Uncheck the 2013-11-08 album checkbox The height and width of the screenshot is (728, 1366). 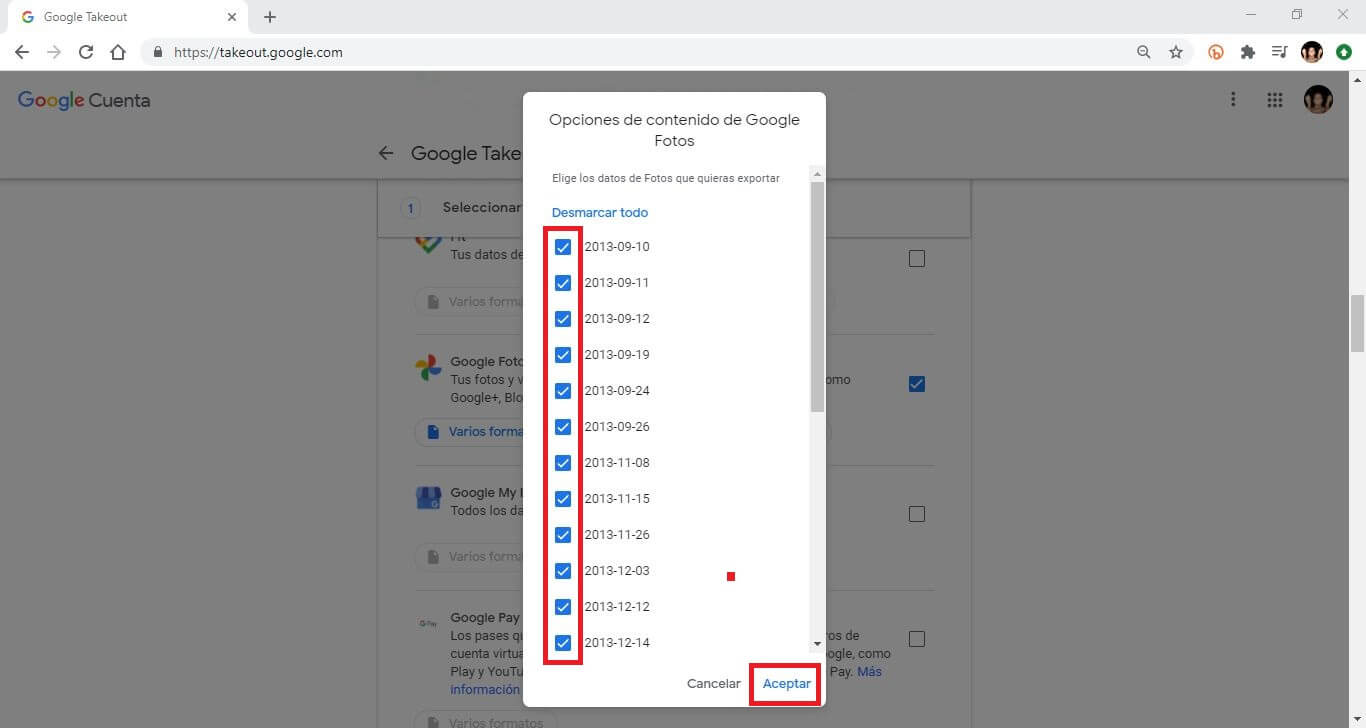[563, 463]
